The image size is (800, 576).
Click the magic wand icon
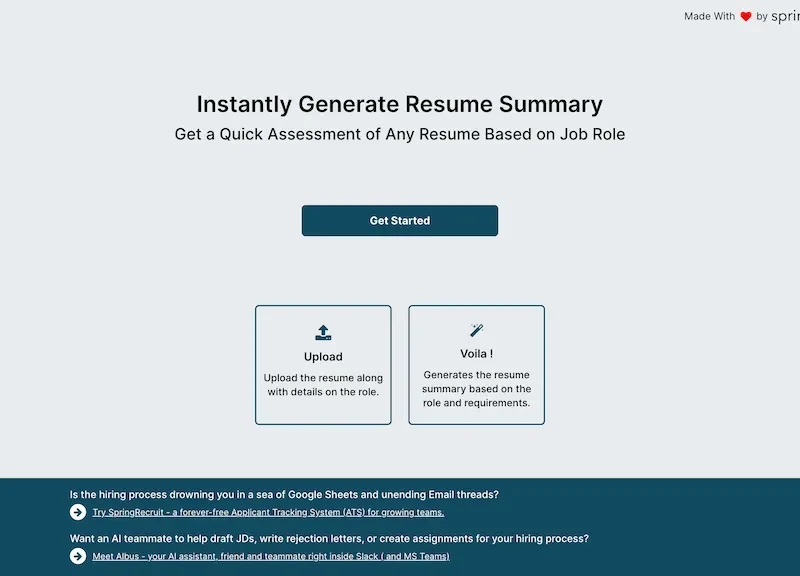[x=476, y=330]
